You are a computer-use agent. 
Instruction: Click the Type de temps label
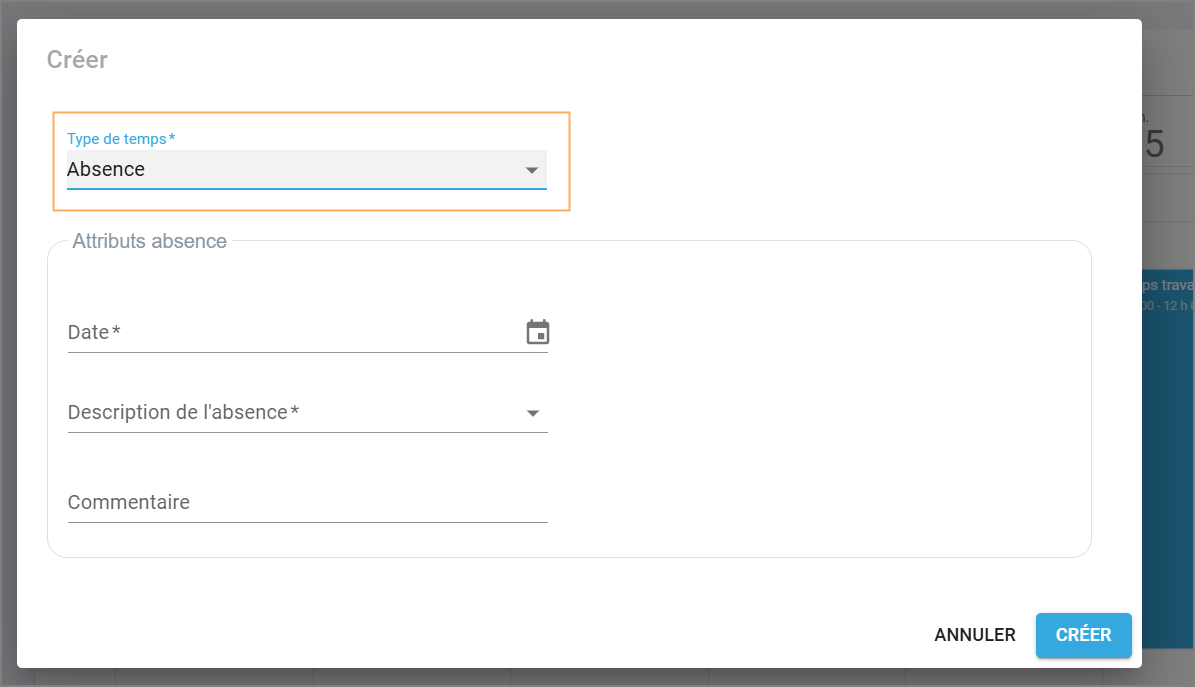click(x=116, y=139)
